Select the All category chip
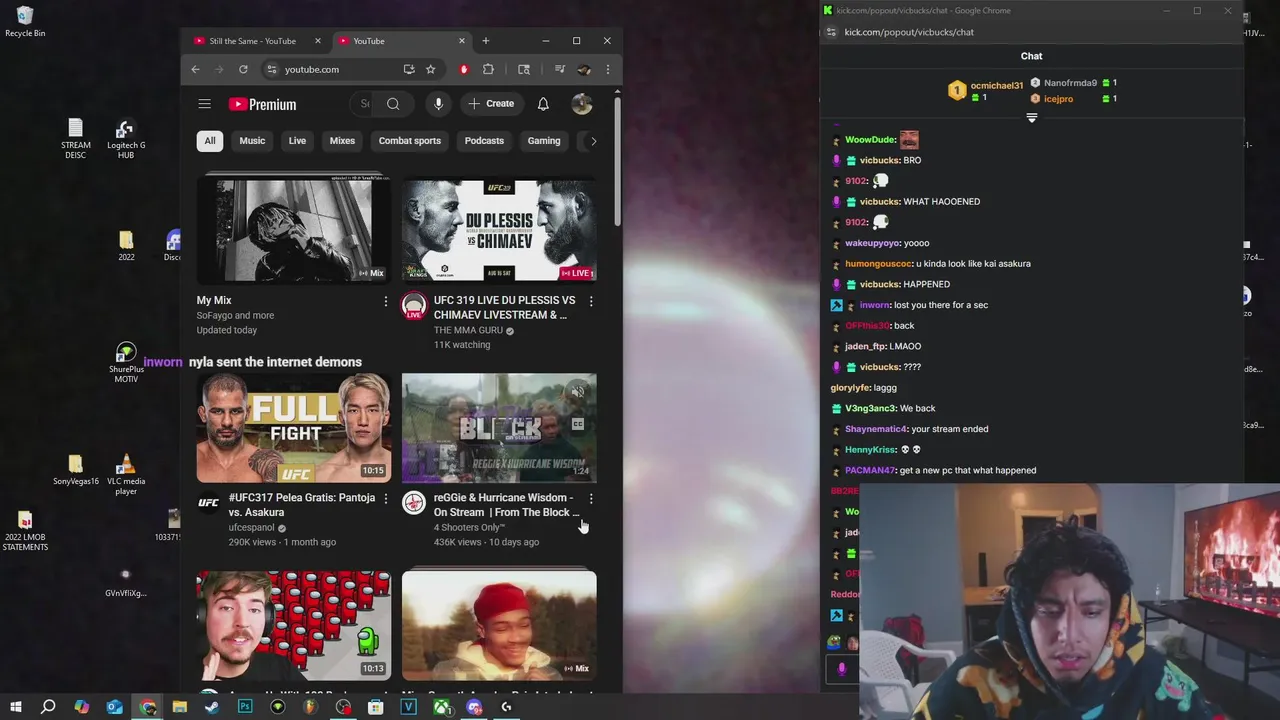Image resolution: width=1280 pixels, height=720 pixels. tap(210, 141)
